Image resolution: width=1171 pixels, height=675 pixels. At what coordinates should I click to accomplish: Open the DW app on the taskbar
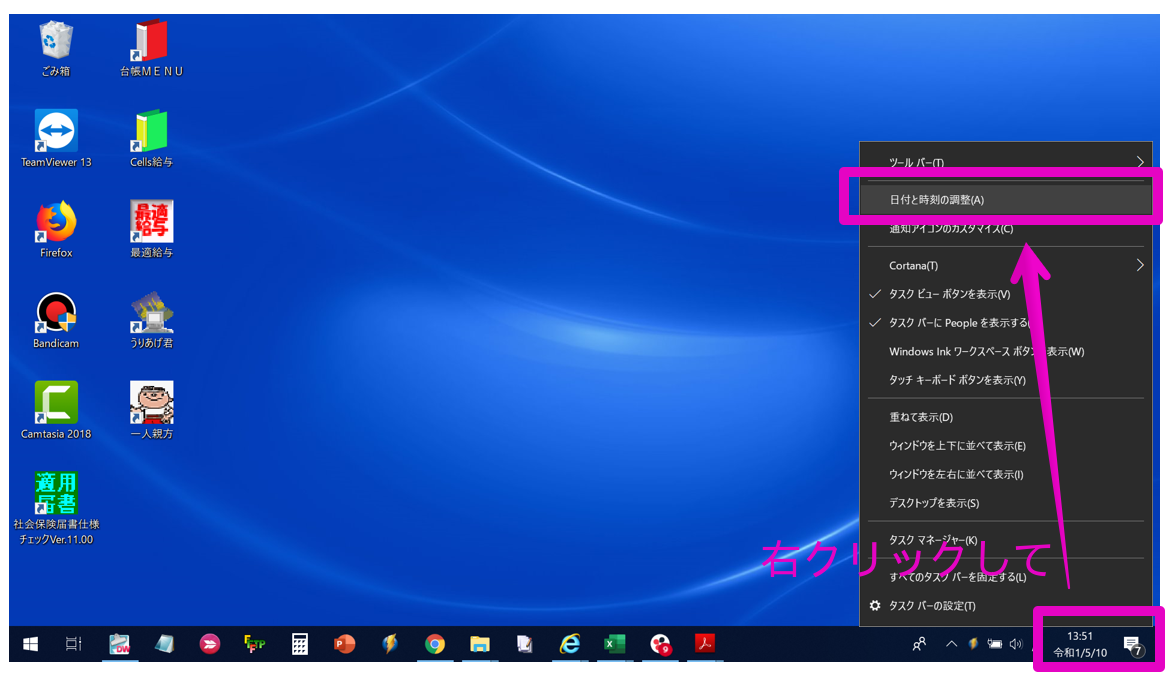(x=119, y=644)
